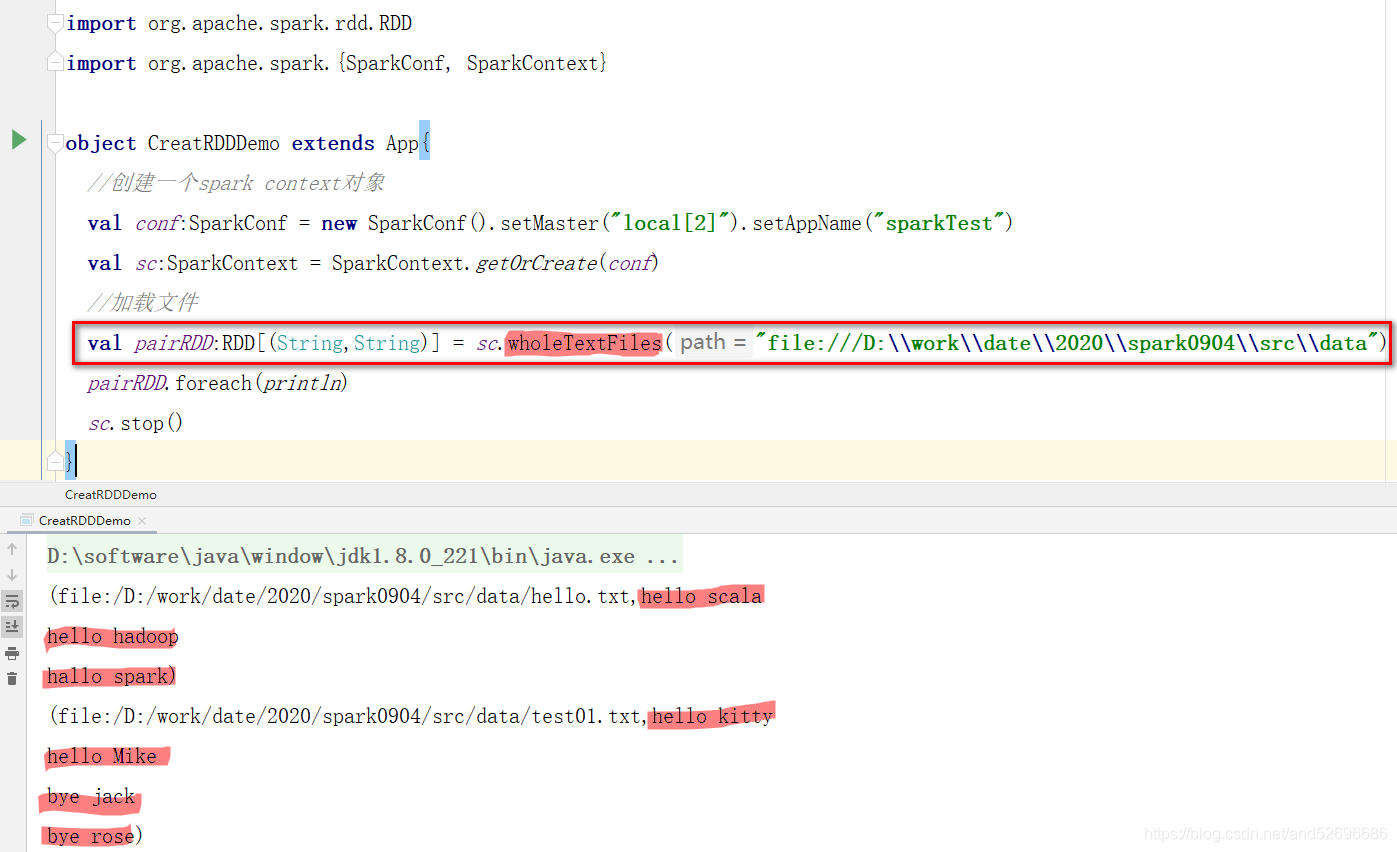Image resolution: width=1397 pixels, height=852 pixels.
Task: Click the 'sc.stop()' line
Action: click(136, 423)
